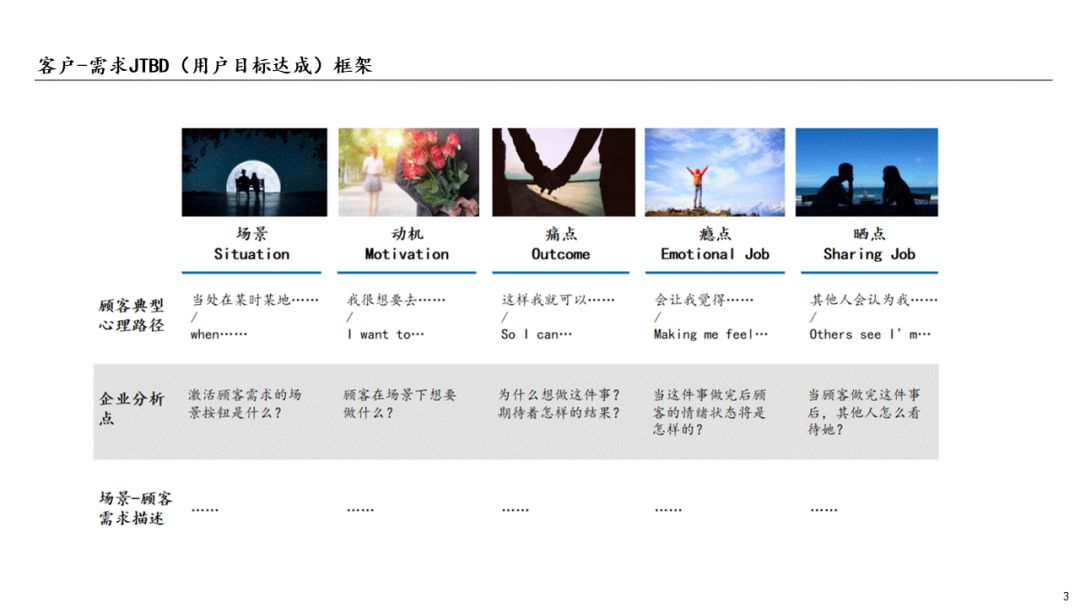Select the 'Making me feel…' text
This screenshot has width=1080, height=608.
pyautogui.click(x=710, y=334)
